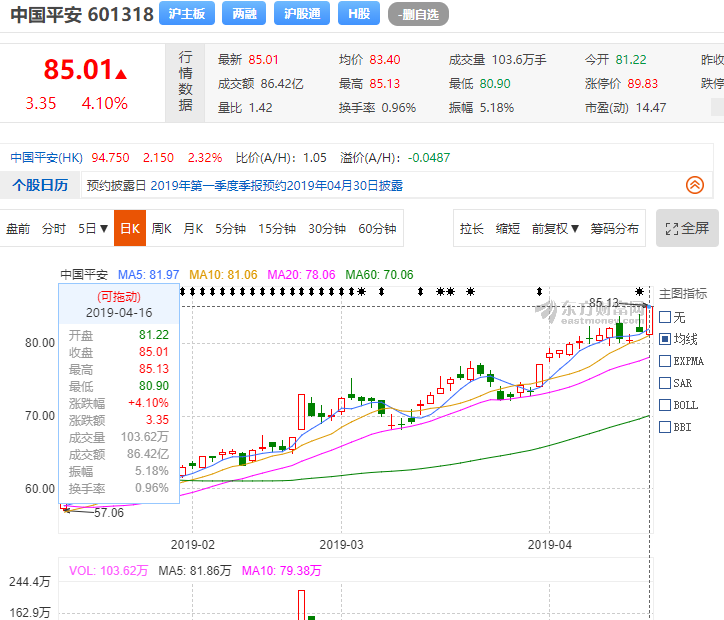Click the 2019-03 date axis label

(x=341, y=545)
